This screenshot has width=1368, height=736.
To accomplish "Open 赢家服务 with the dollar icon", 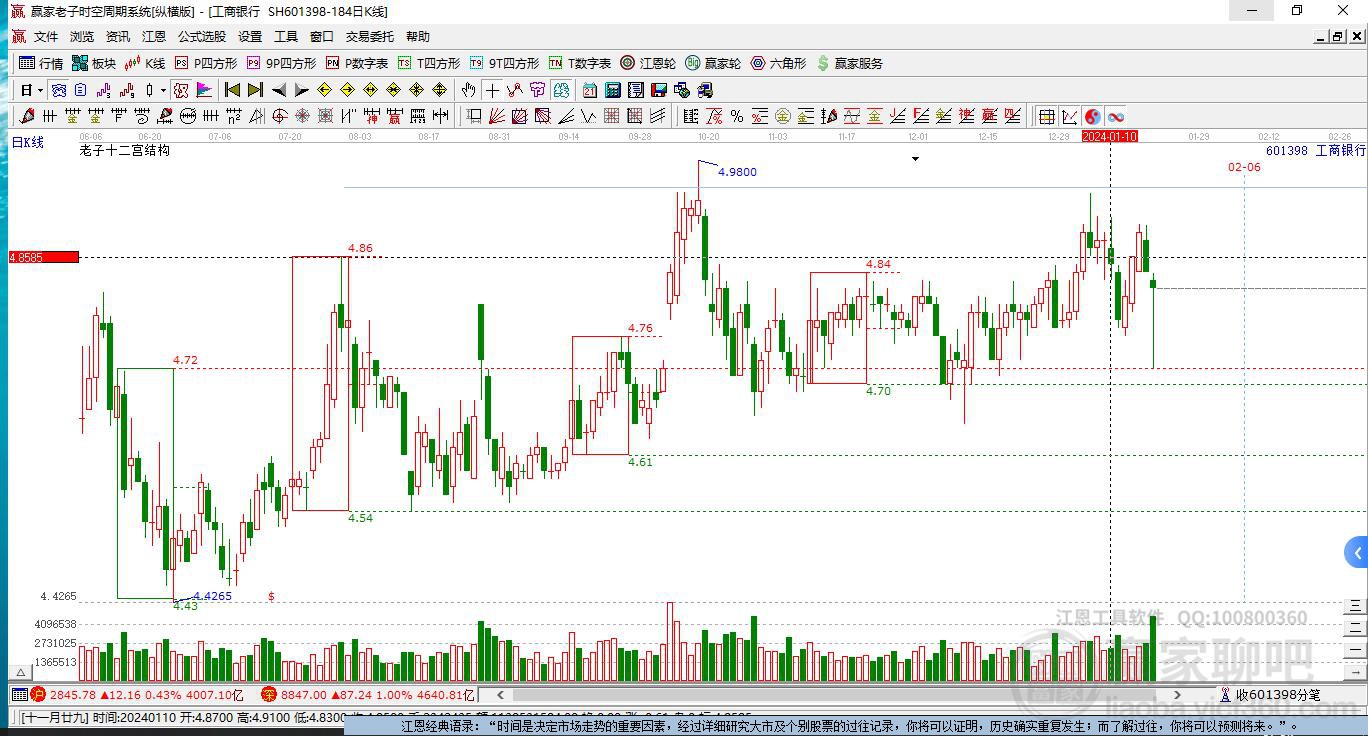I will tap(850, 63).
